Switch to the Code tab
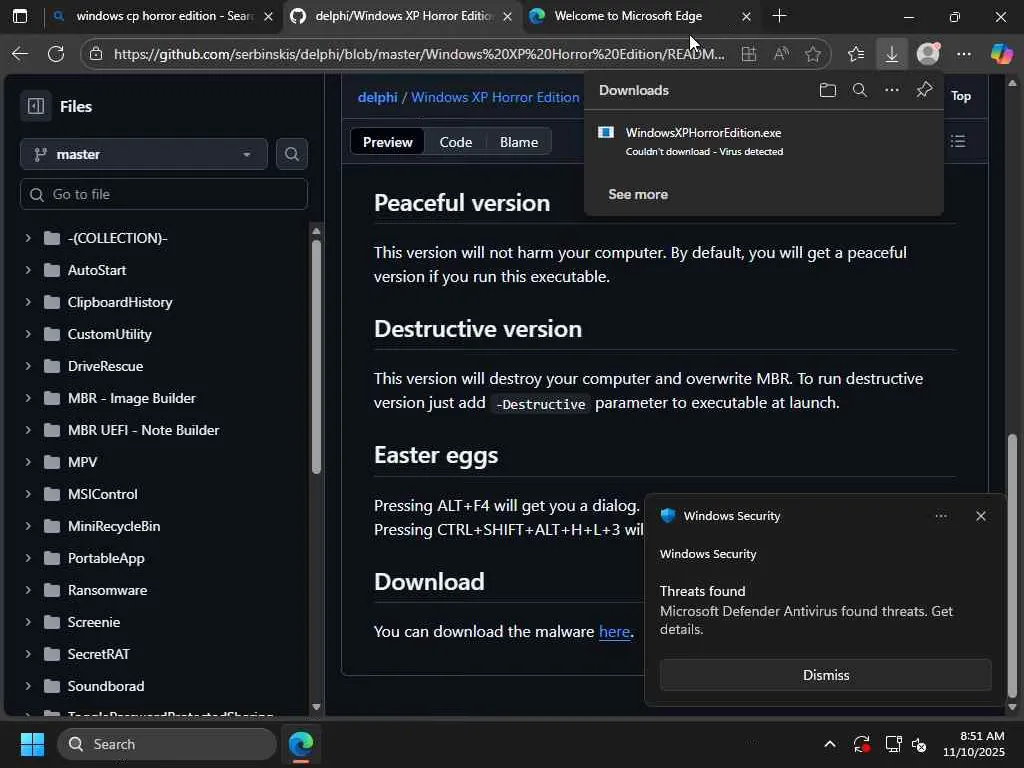1024x768 pixels. tap(456, 142)
